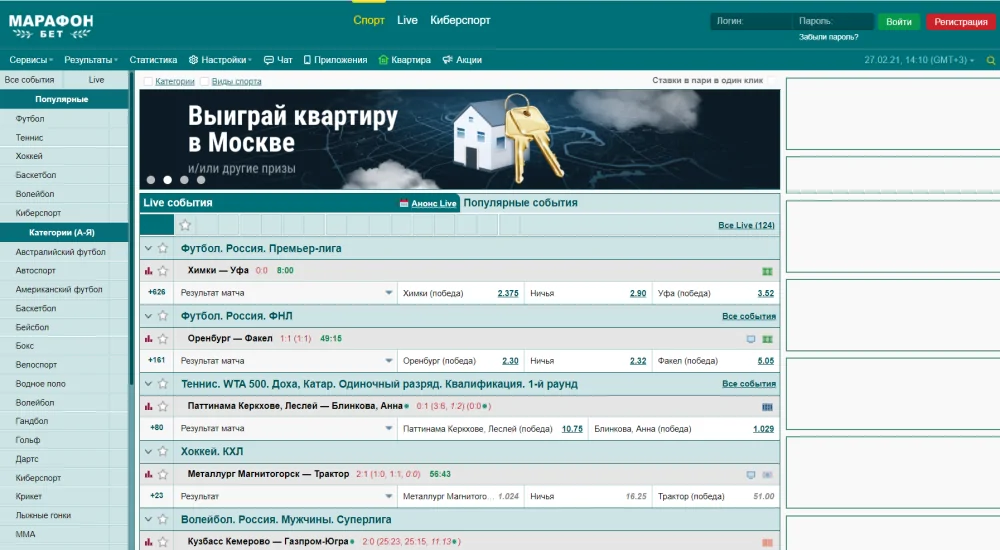Favorite the Теннис WTA 500 Доха league star
Image resolution: width=1000 pixels, height=550 pixels.
tap(163, 383)
